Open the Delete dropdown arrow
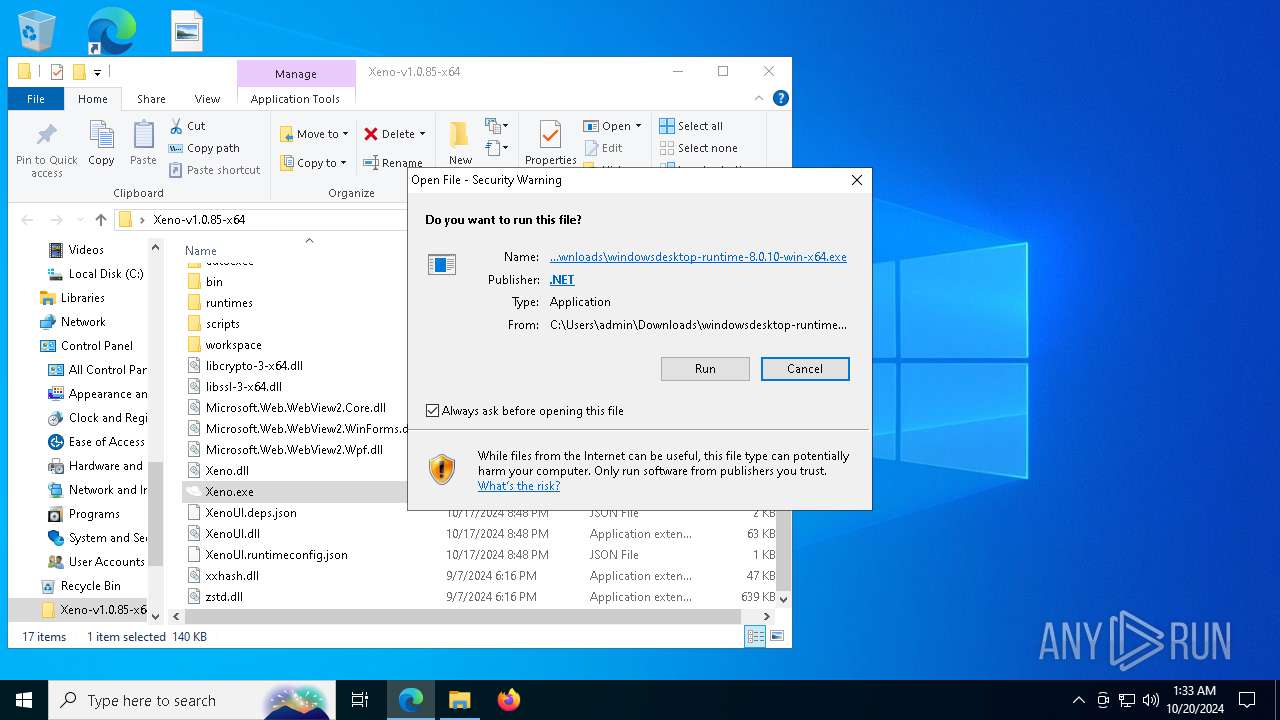The height and width of the screenshot is (720, 1280). tap(422, 134)
